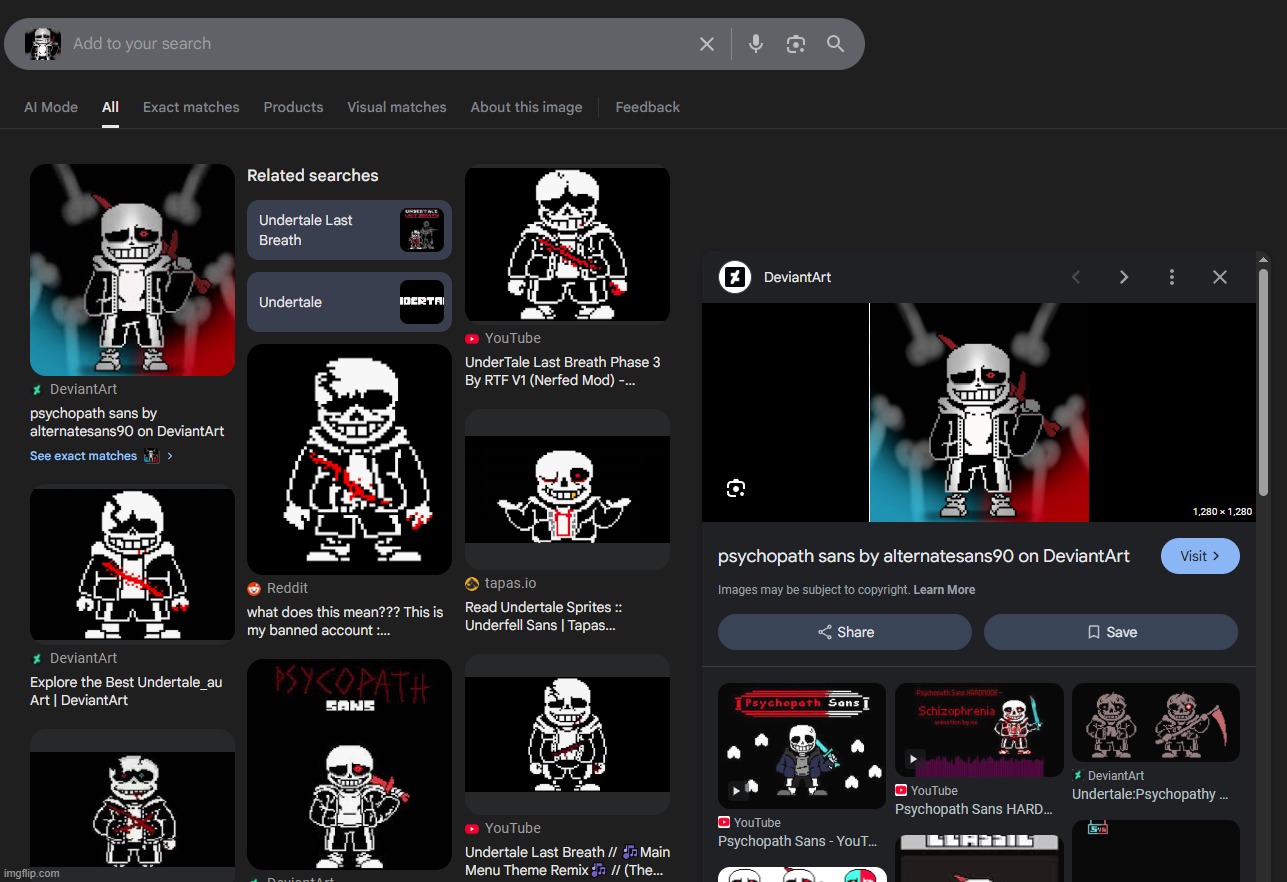Viewport: 1287px width, 882px height.
Task: Select the AI Mode tab
Action: pos(51,107)
